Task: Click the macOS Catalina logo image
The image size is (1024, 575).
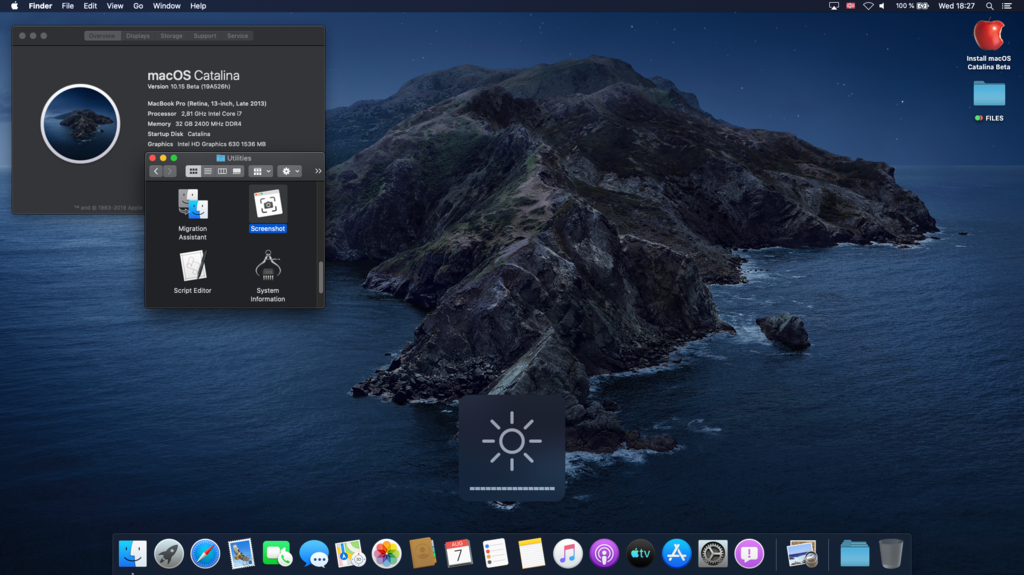Action: [80, 123]
